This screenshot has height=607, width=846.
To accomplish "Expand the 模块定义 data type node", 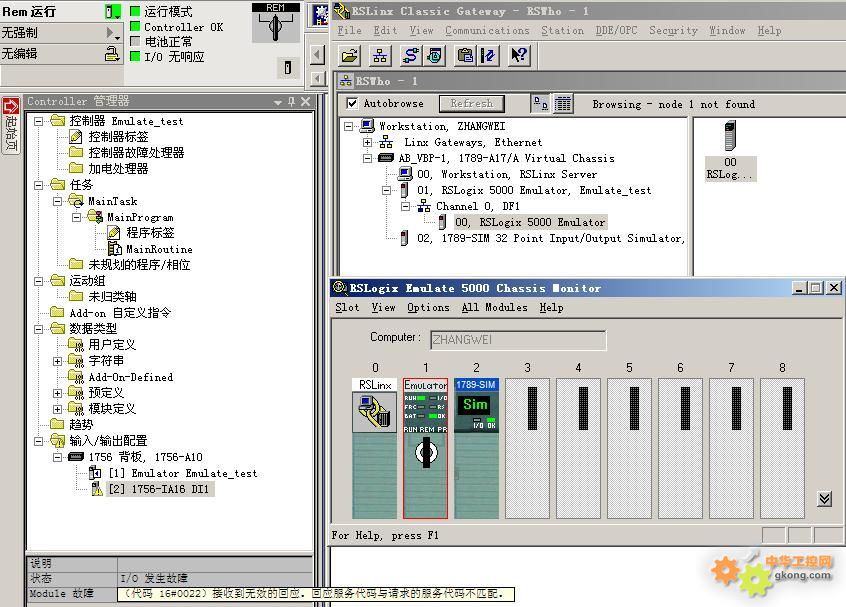I will point(58,409).
